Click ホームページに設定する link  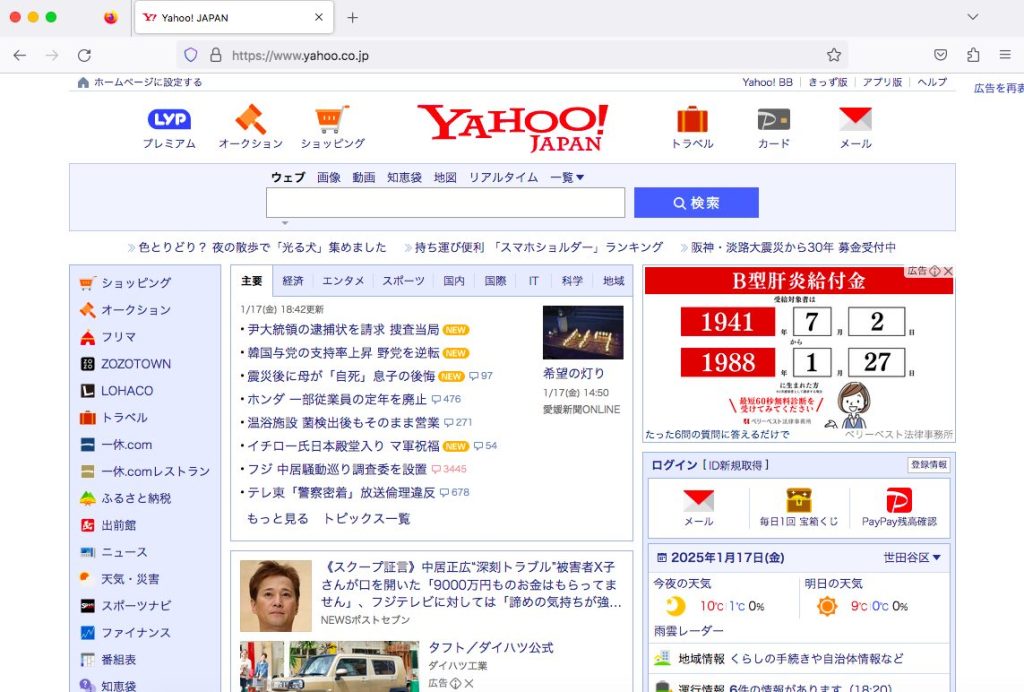148,82
